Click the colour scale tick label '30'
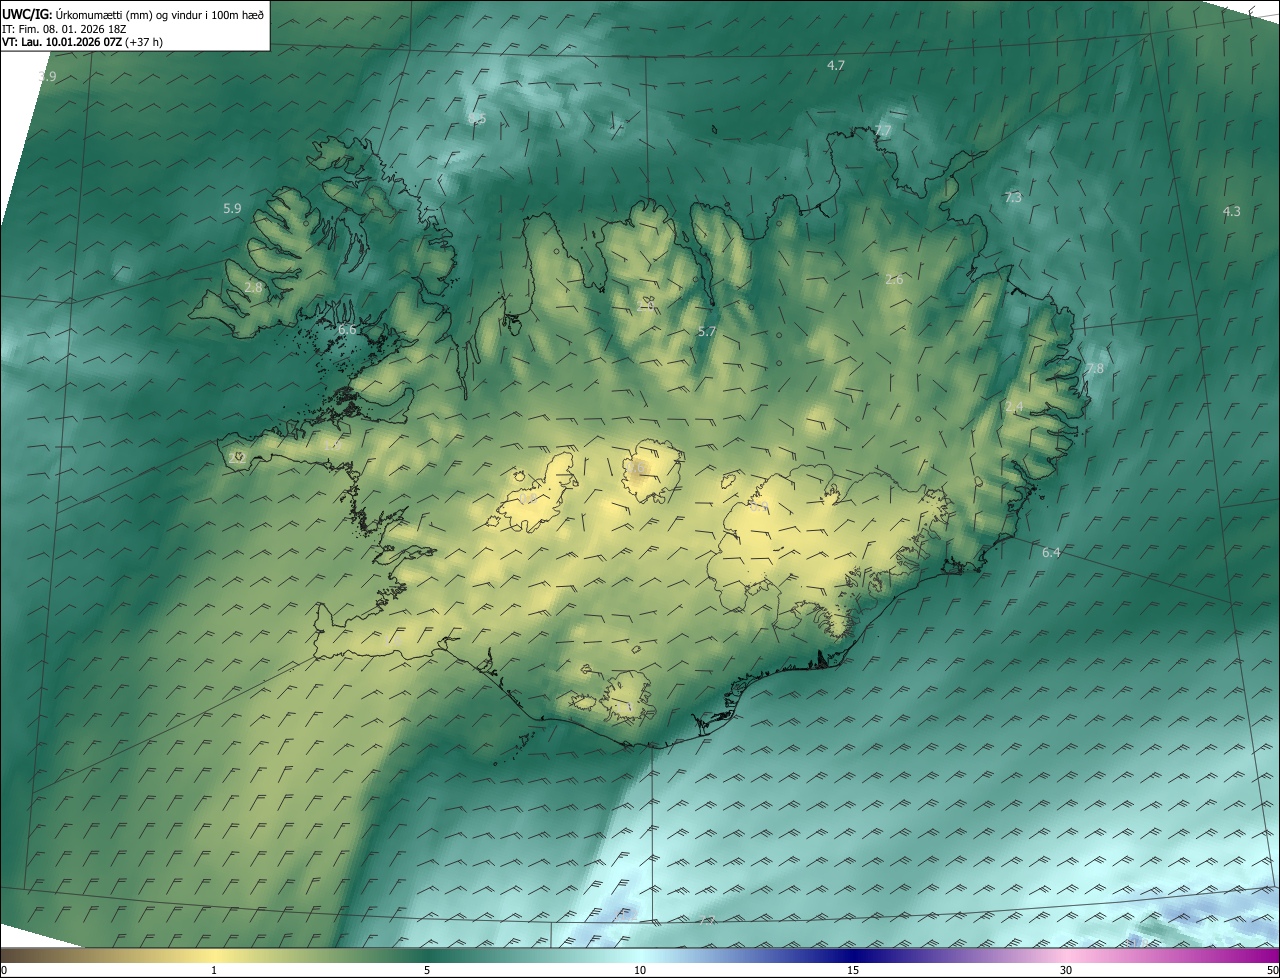The image size is (1280, 978). (x=1066, y=970)
